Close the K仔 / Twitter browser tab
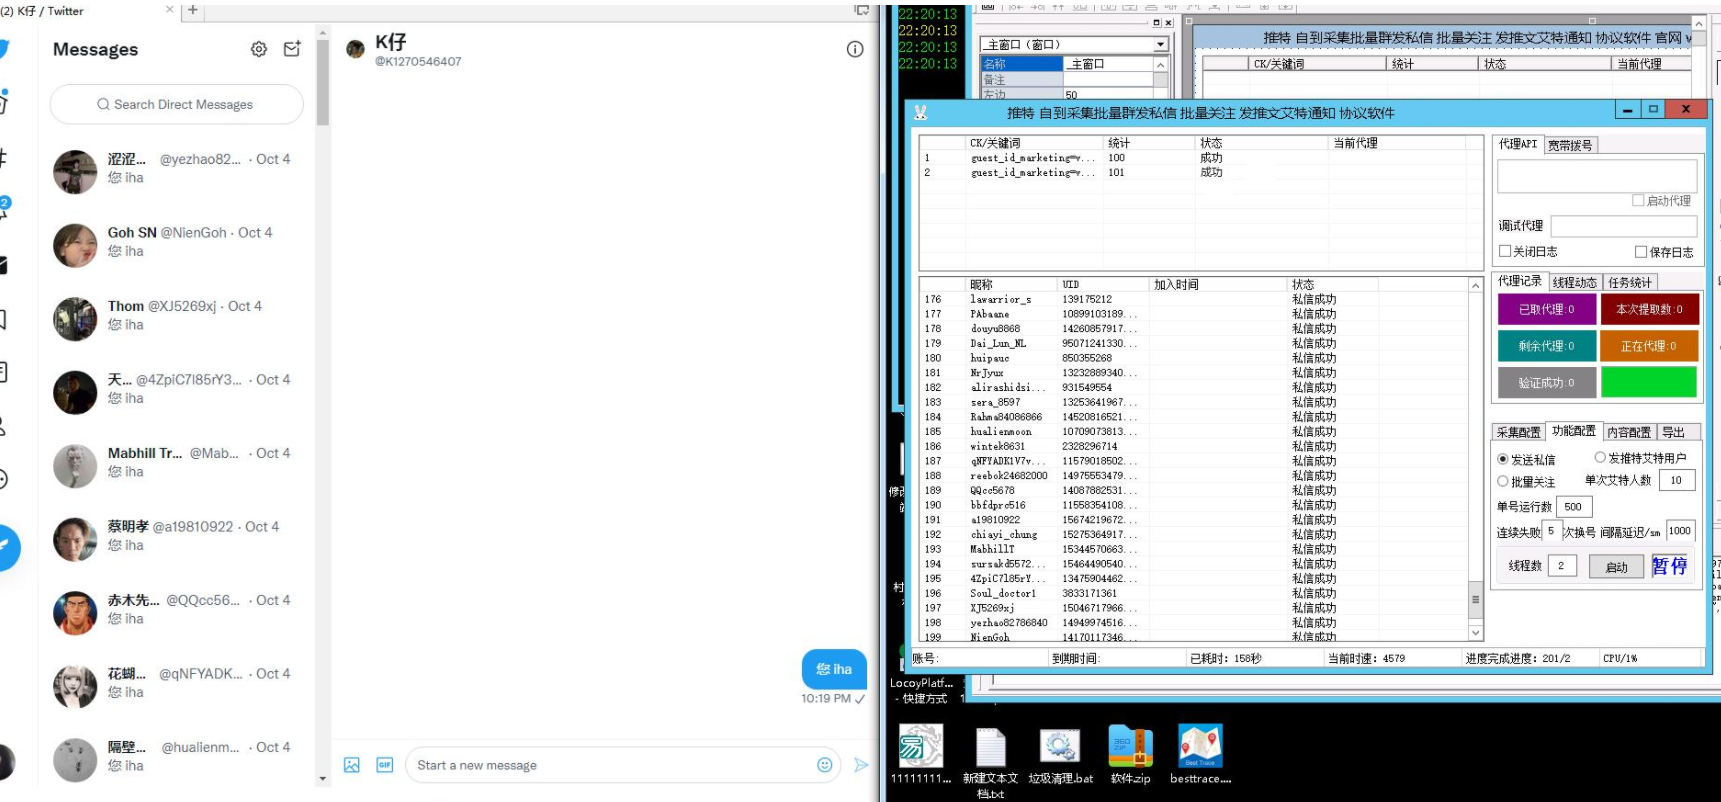 (169, 10)
